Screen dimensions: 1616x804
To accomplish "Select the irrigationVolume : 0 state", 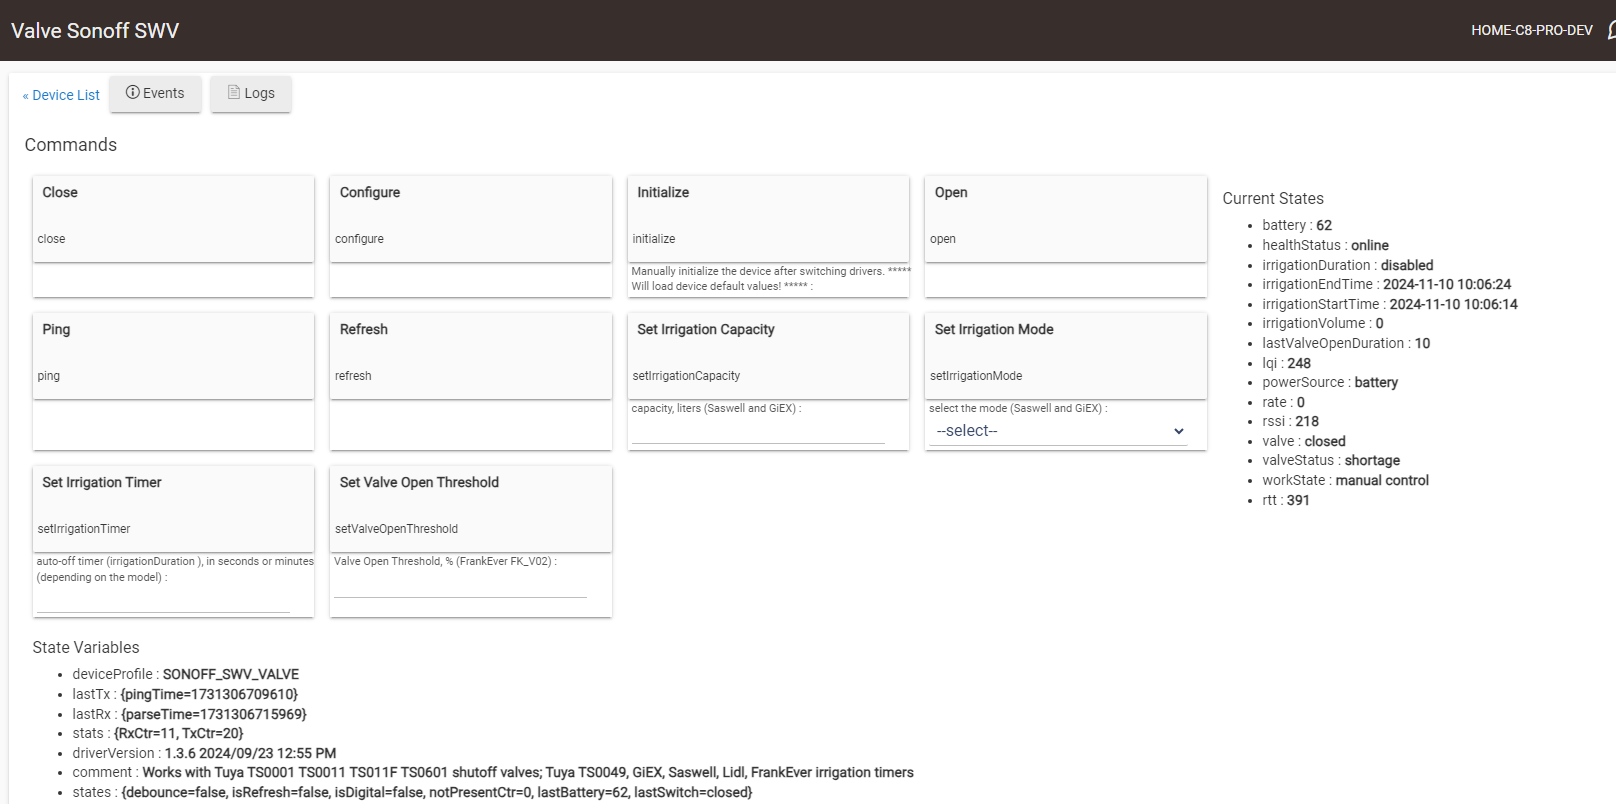I will click(1322, 323).
